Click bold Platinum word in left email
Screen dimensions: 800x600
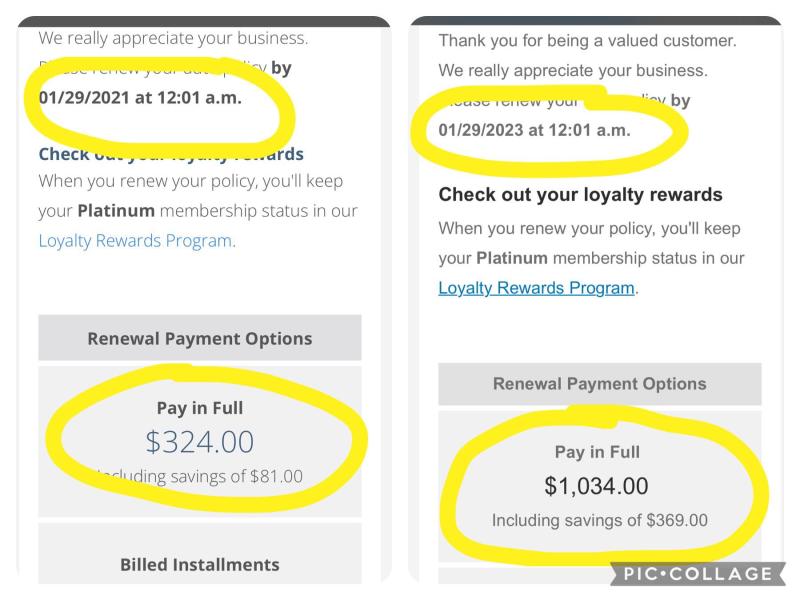coord(116,211)
